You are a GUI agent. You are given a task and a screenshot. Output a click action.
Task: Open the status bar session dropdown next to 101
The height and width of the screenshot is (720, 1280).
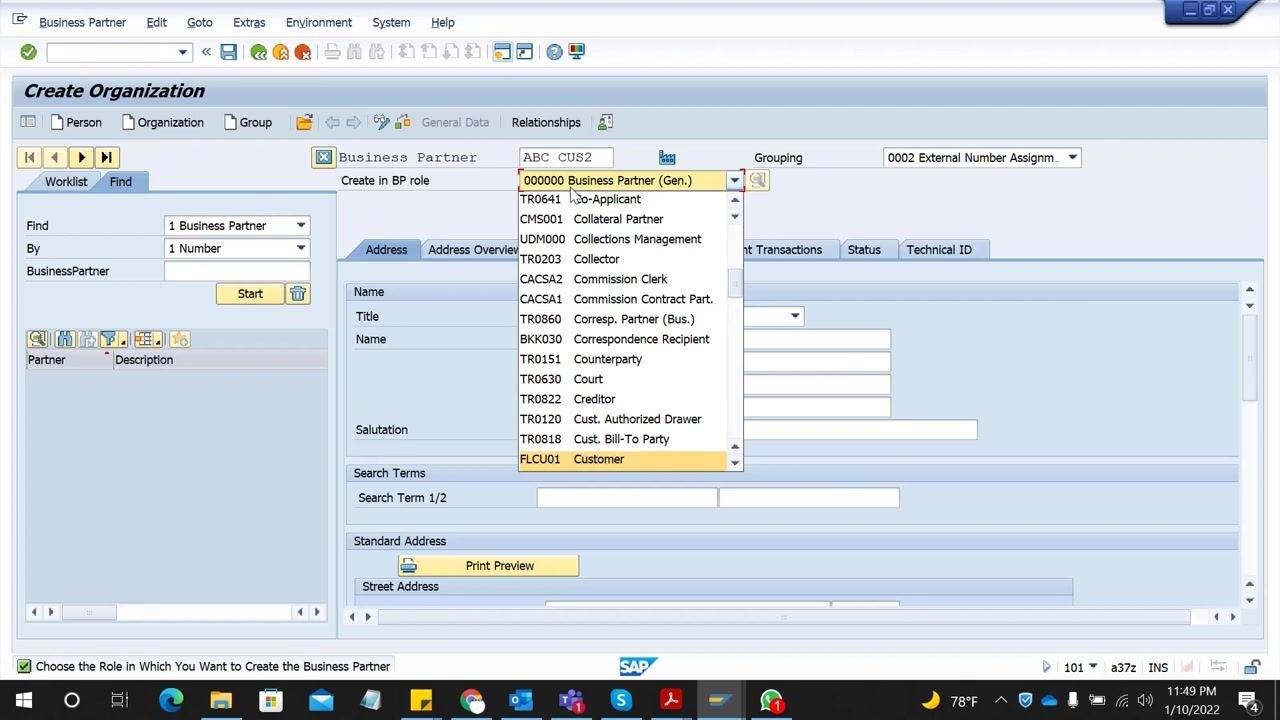tap(1092, 667)
